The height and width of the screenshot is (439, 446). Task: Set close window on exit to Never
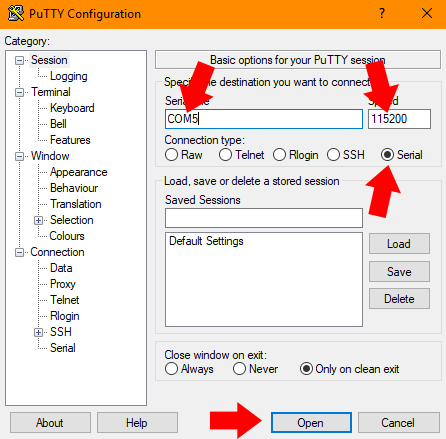tap(239, 369)
